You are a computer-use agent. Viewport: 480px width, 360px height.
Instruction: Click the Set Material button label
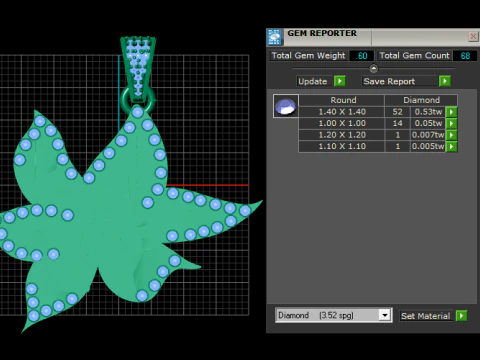426,316
